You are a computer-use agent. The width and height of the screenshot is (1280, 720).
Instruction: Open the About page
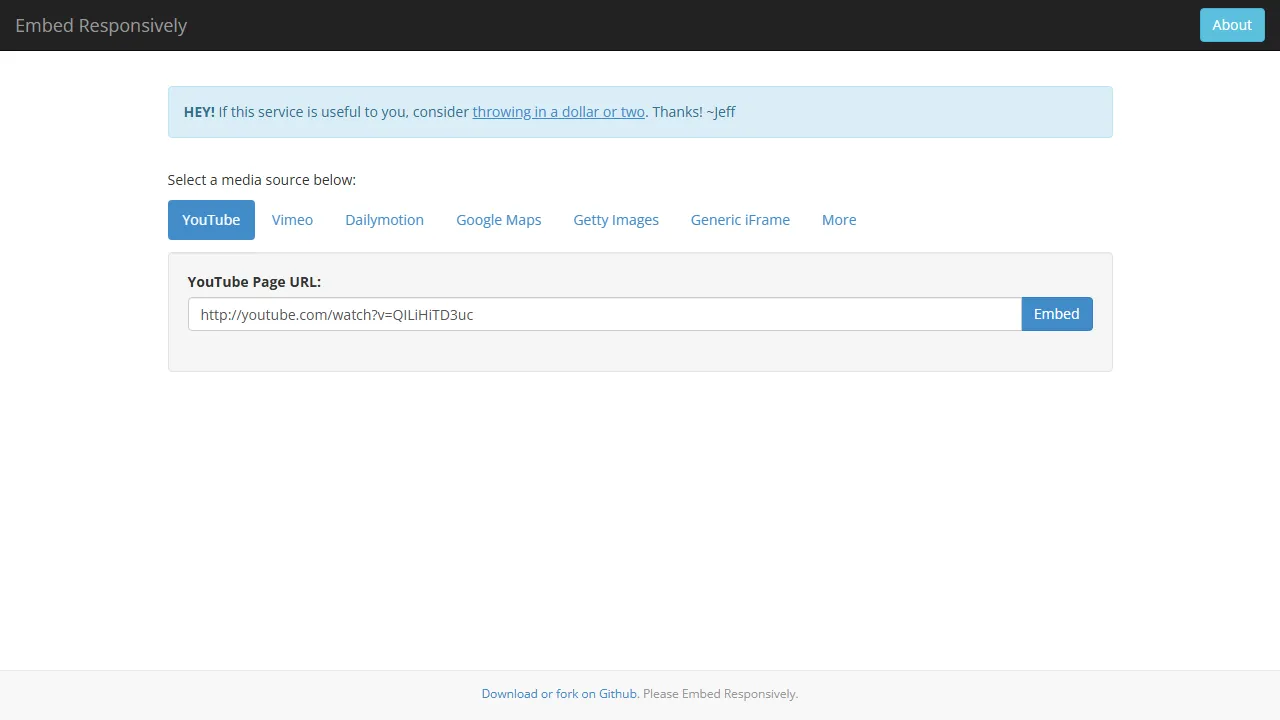coord(1231,24)
